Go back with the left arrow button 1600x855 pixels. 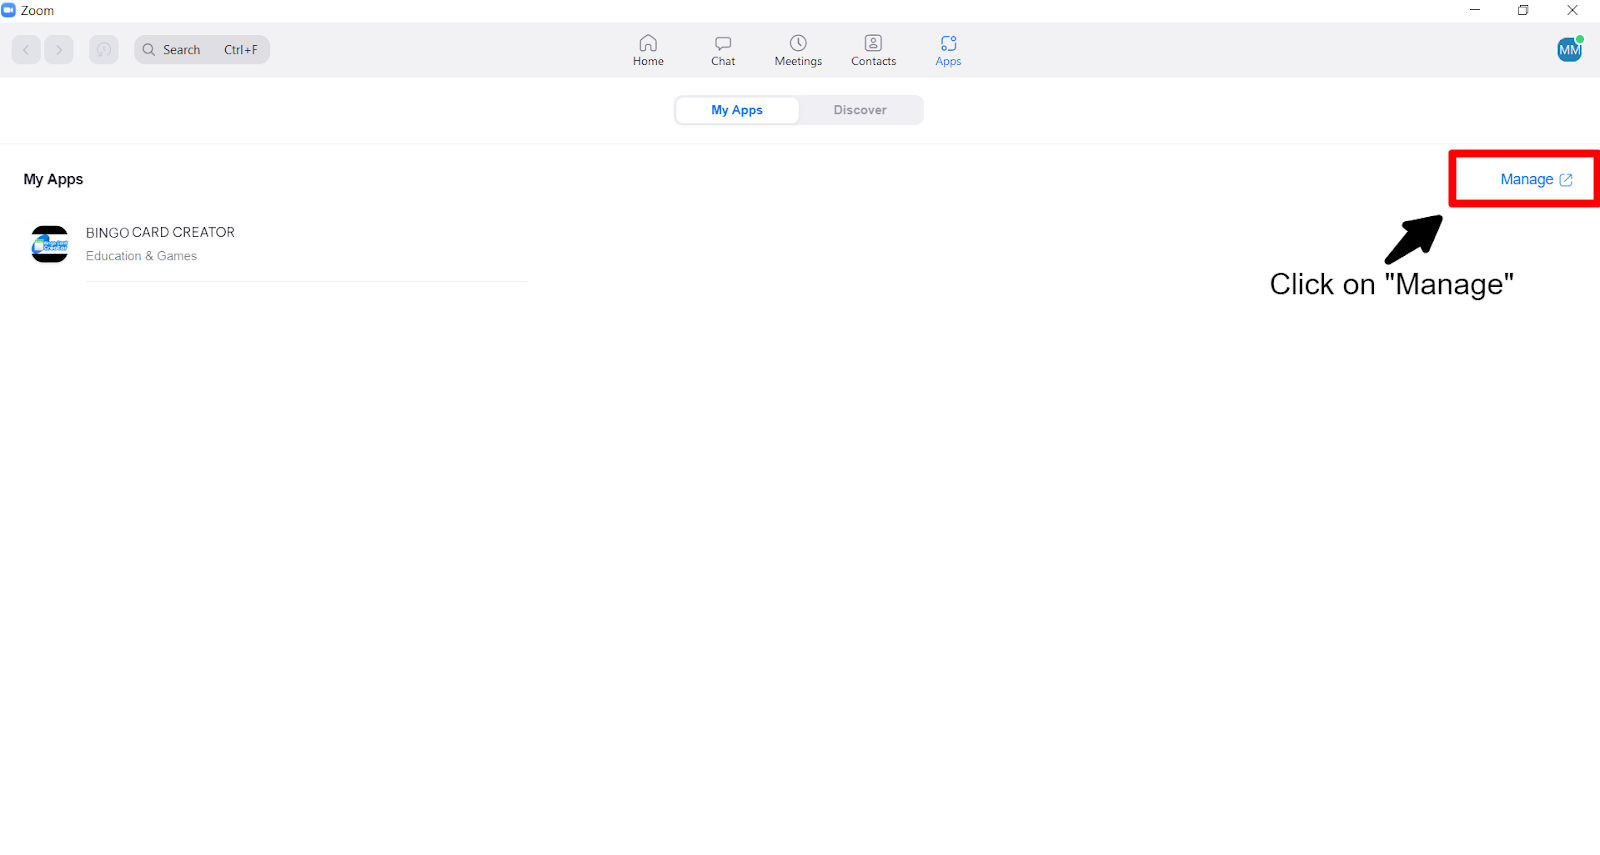(x=26, y=50)
